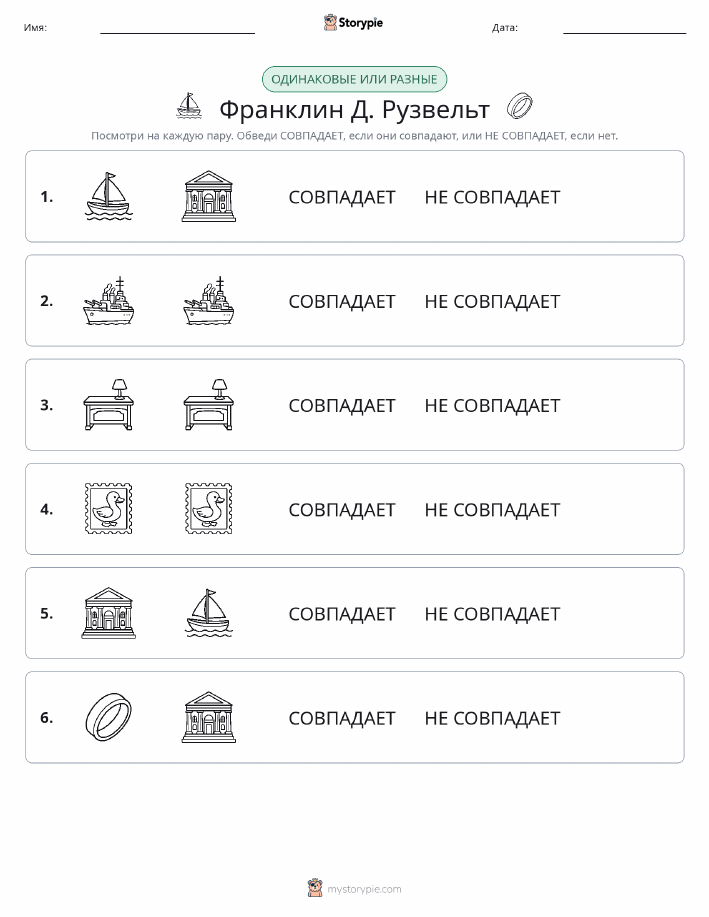Choose СОВПАДАЕТ in row 2
Viewport: 709px width, 917px height.
click(342, 302)
